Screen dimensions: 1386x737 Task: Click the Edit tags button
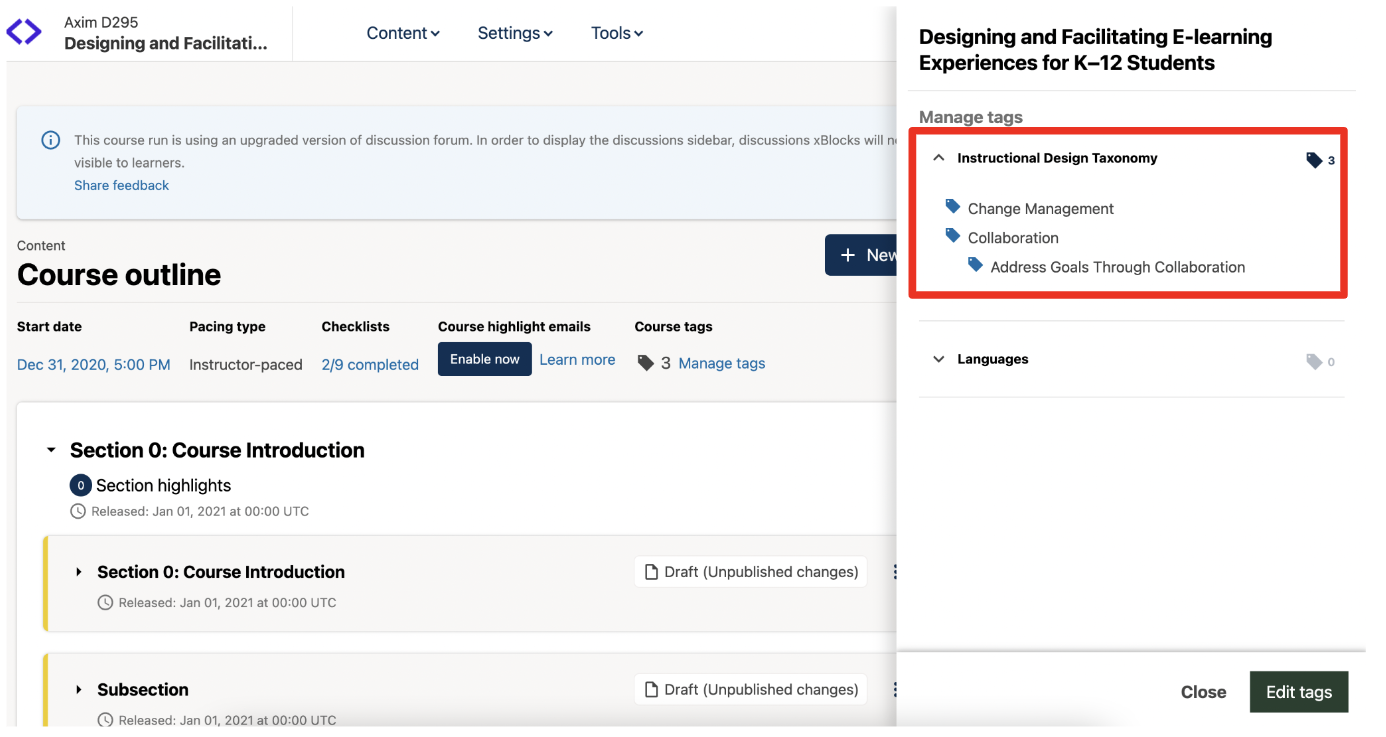coord(1298,692)
